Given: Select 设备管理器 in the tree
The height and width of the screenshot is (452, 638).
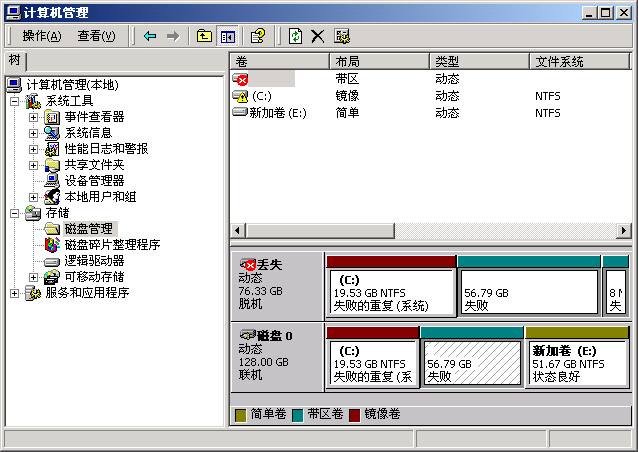Looking at the screenshot, I should (x=94, y=181).
